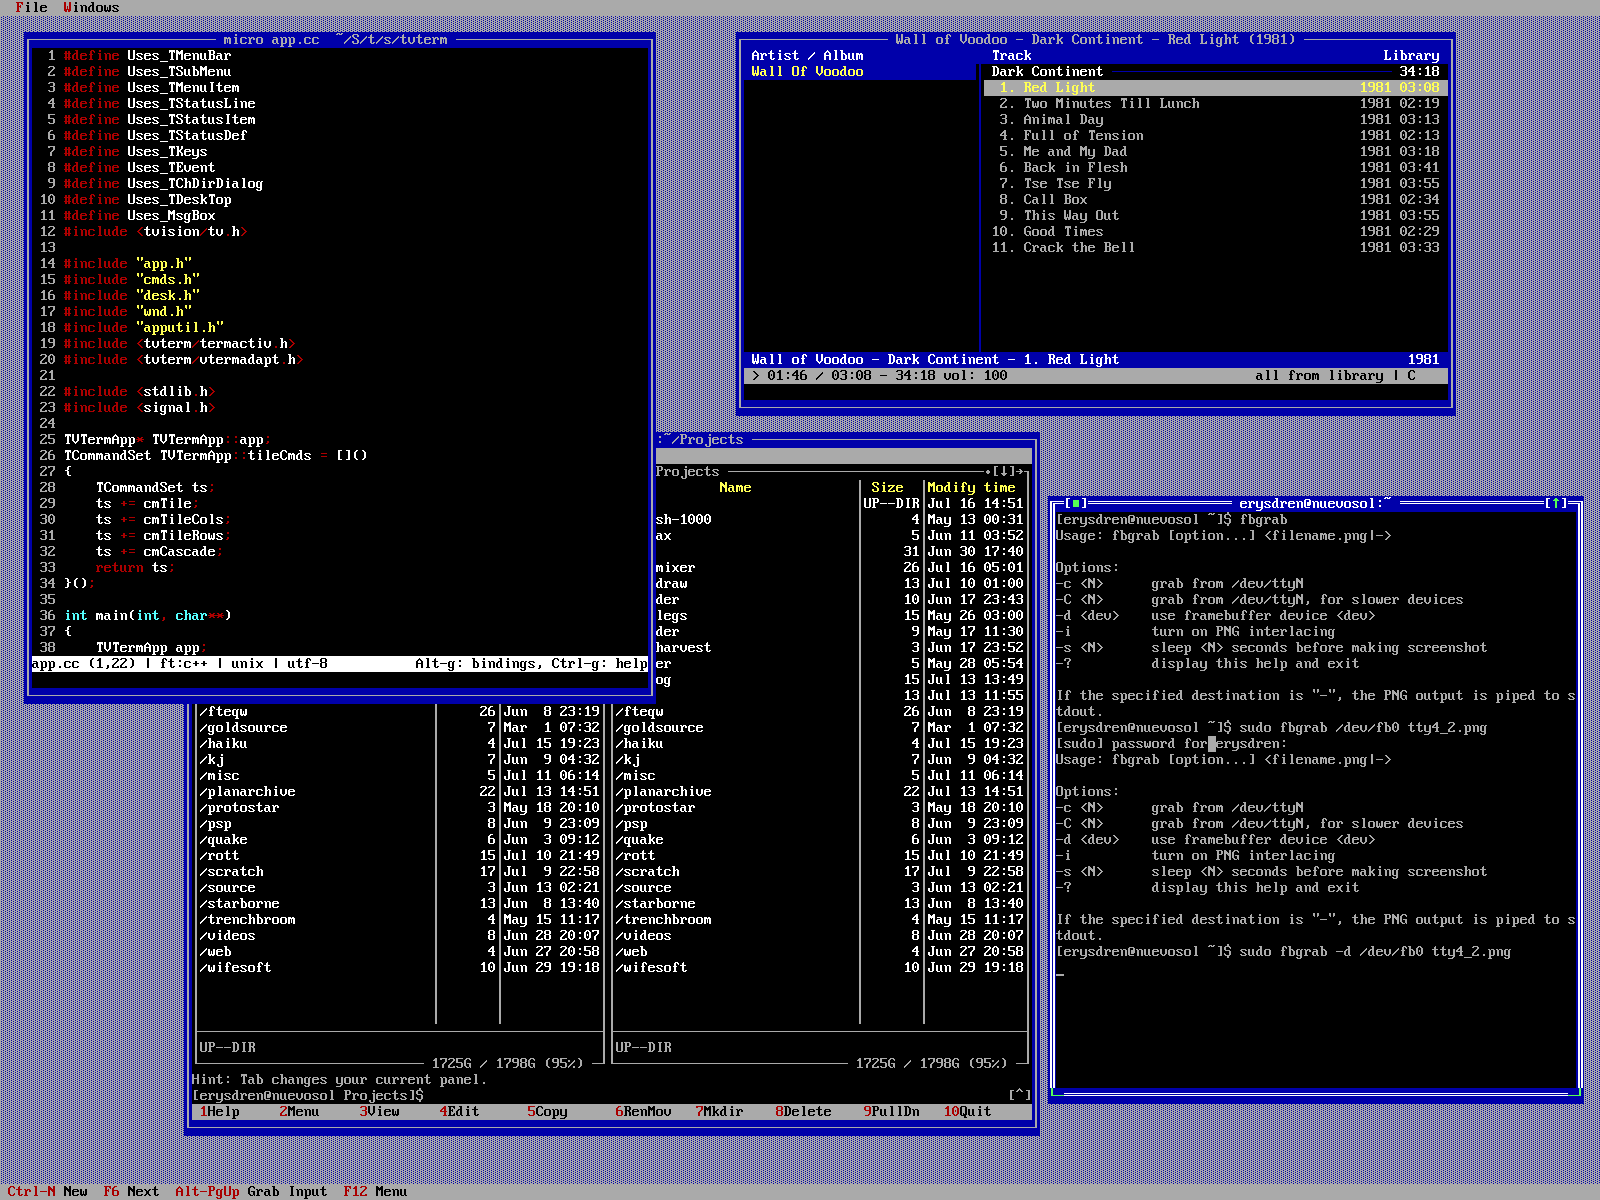Screen dimensions: 1600x1200
Task: Open the Windows menu
Action: coord(91,8)
